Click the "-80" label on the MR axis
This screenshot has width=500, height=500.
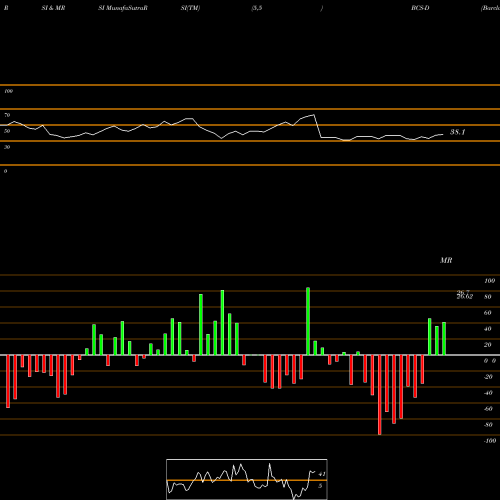pyautogui.click(x=488, y=425)
